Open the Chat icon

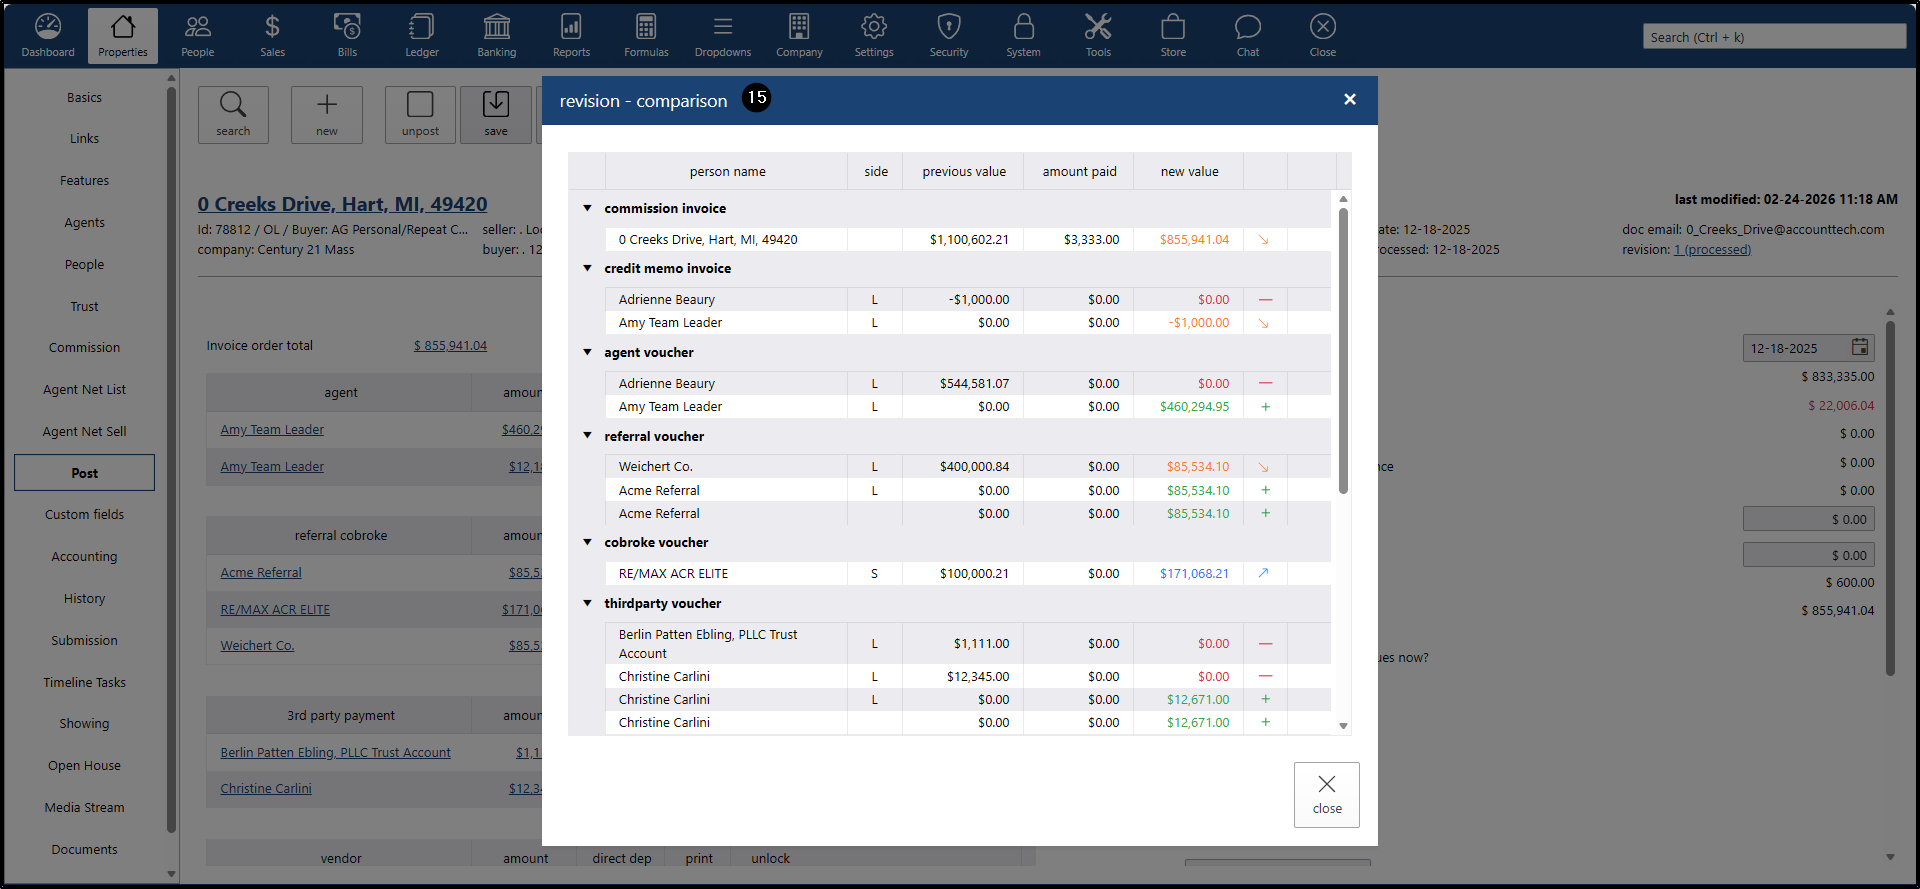click(x=1247, y=35)
